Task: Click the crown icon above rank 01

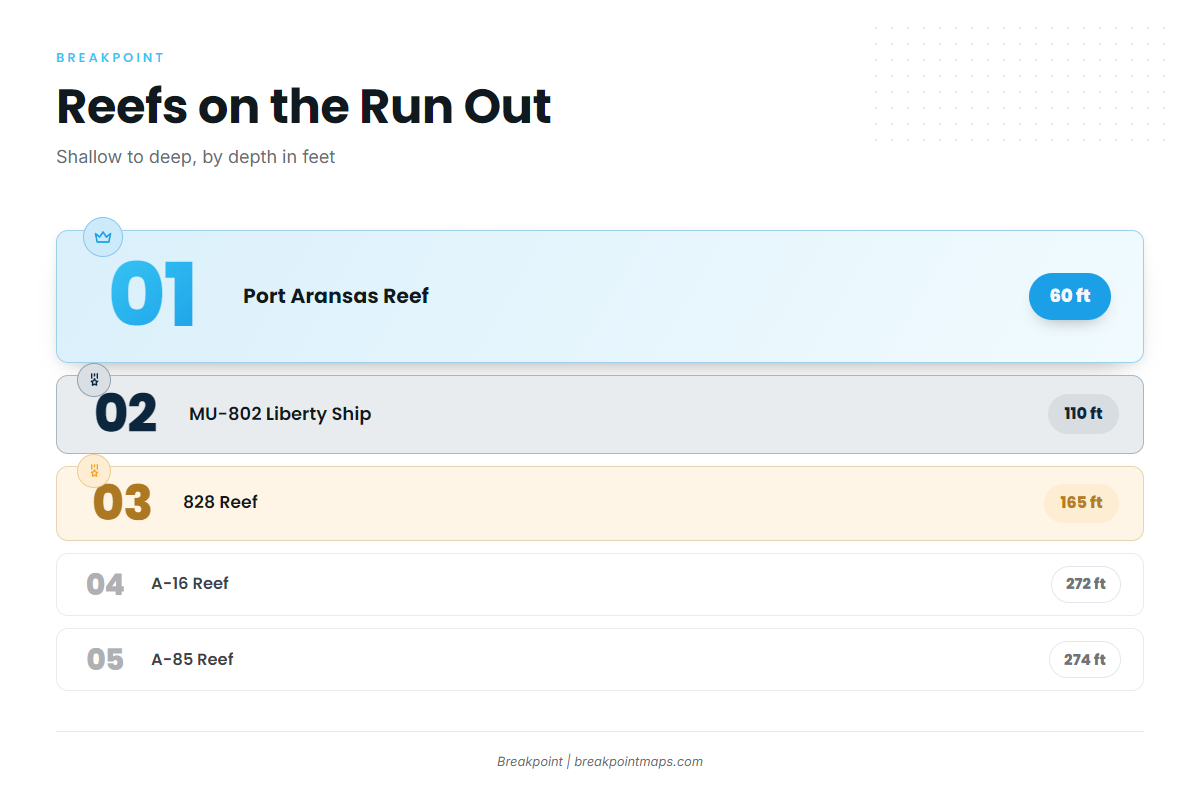Action: point(103,237)
